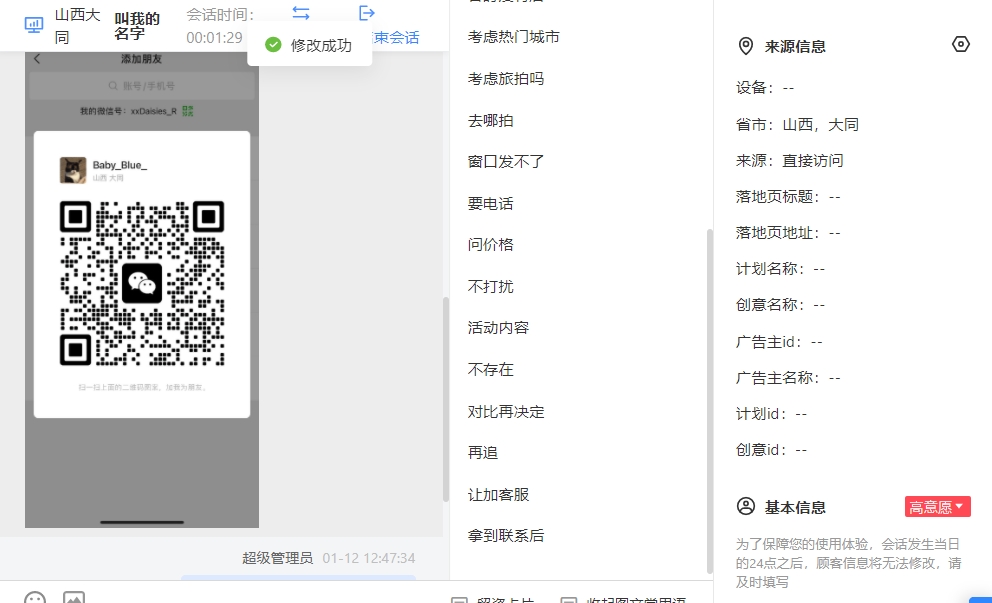Click the 省市：山西，大同 row
The image size is (992, 603).
coord(797,124)
